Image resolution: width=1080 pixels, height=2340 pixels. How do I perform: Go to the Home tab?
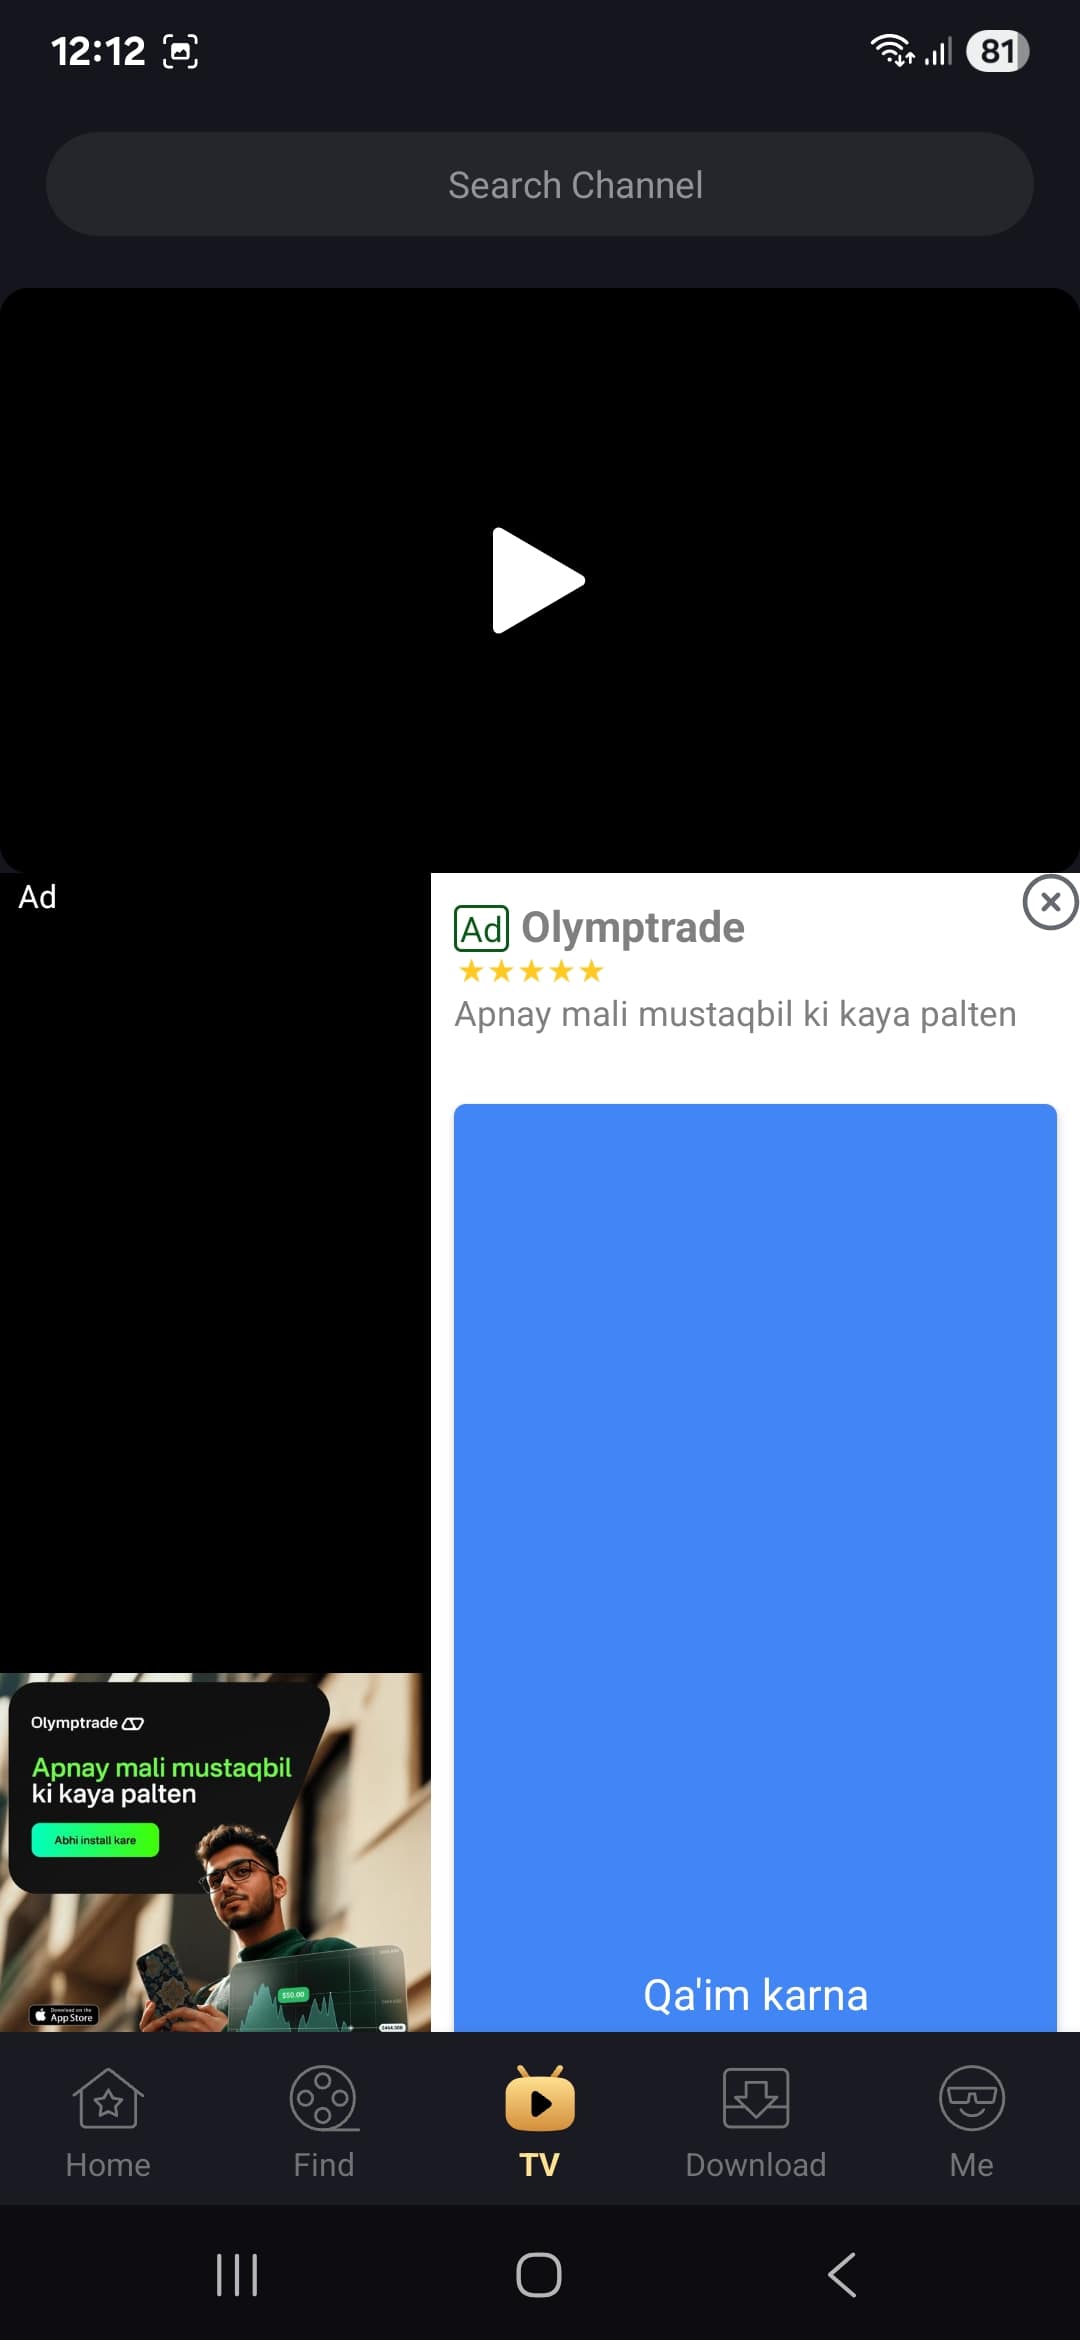point(108,2122)
